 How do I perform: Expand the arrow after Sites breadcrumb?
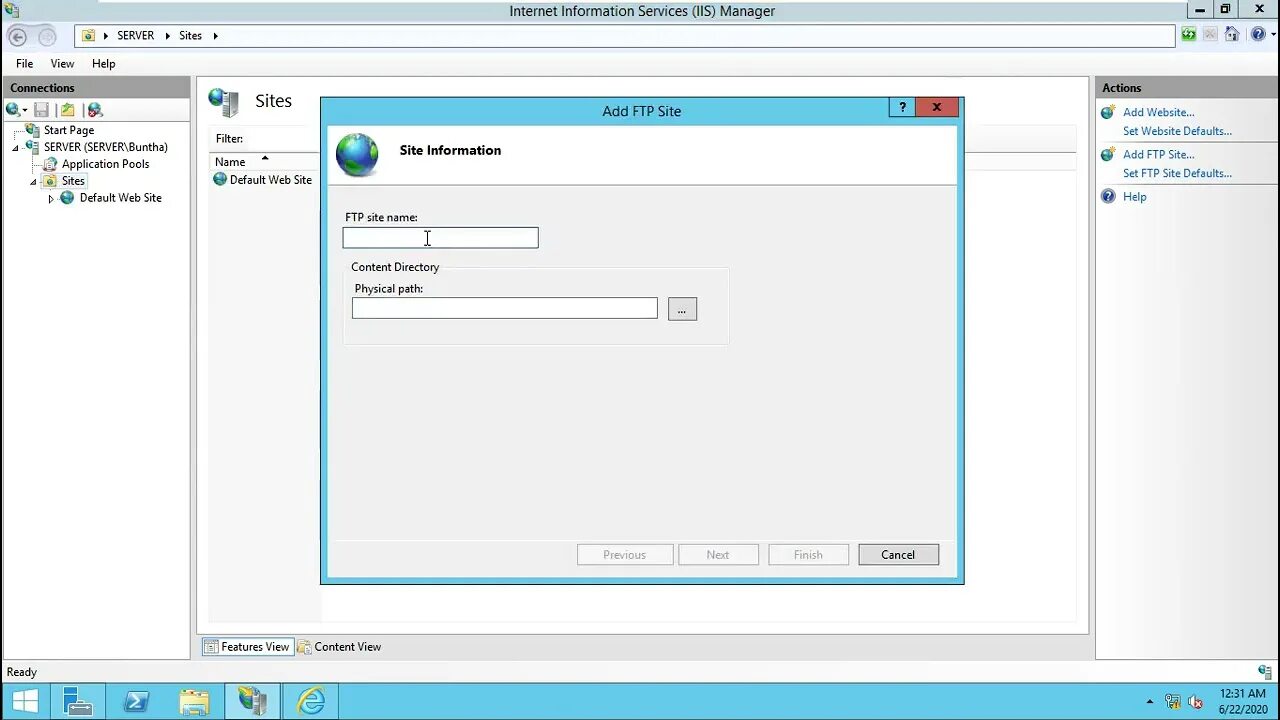(215, 36)
